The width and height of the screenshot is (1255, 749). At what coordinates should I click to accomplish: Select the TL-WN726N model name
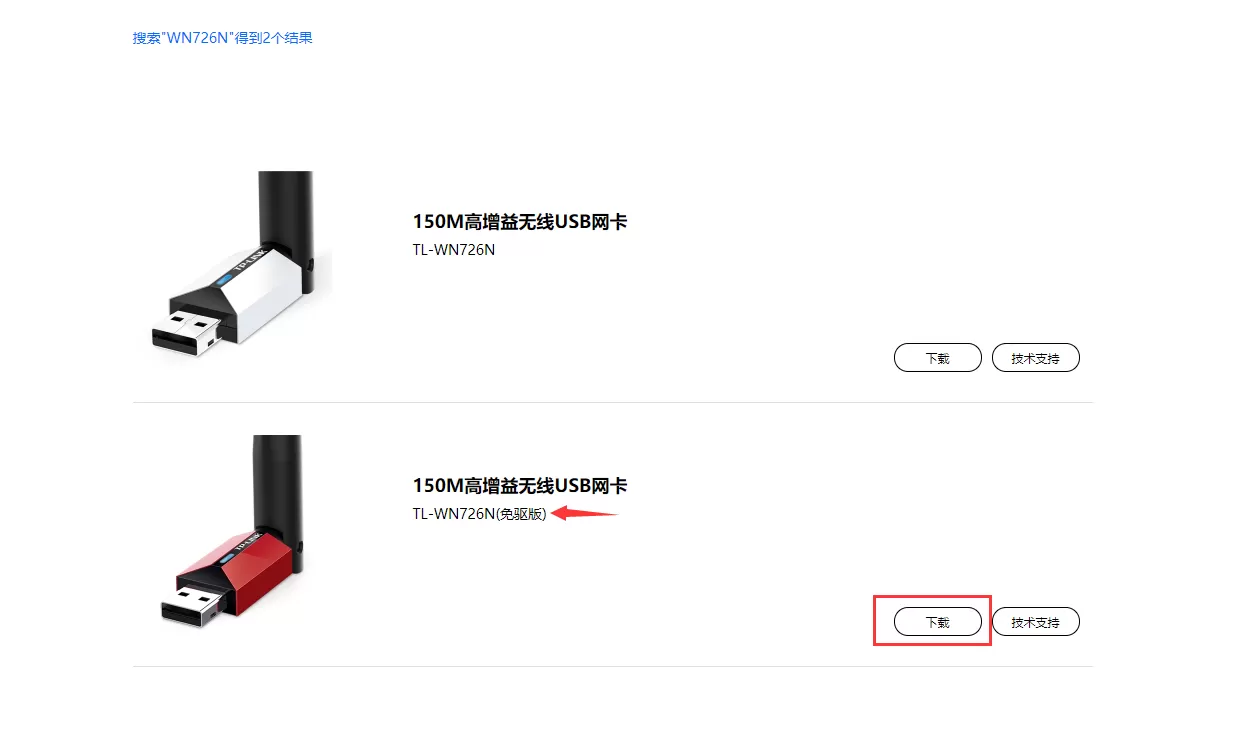454,250
